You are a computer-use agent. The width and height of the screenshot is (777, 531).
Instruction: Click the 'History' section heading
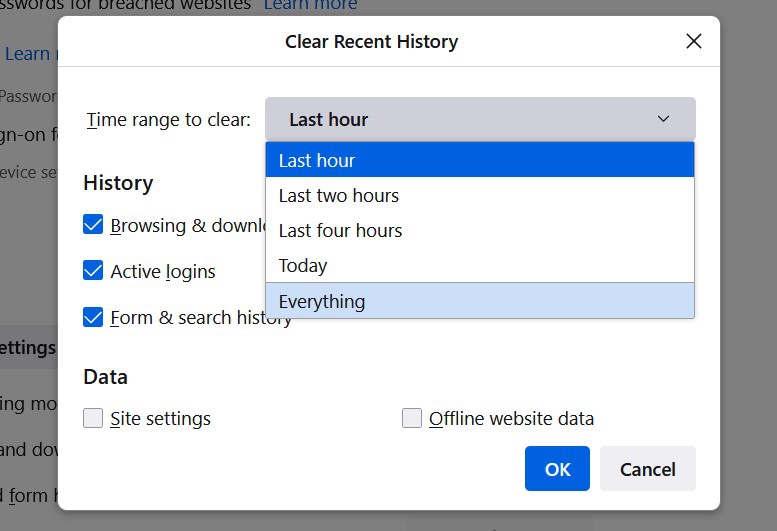(x=118, y=183)
